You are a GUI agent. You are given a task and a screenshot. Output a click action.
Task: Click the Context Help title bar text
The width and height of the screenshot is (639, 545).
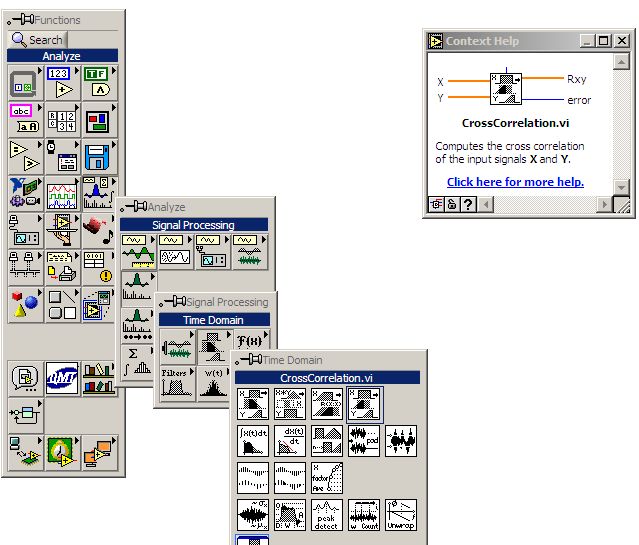click(x=483, y=41)
